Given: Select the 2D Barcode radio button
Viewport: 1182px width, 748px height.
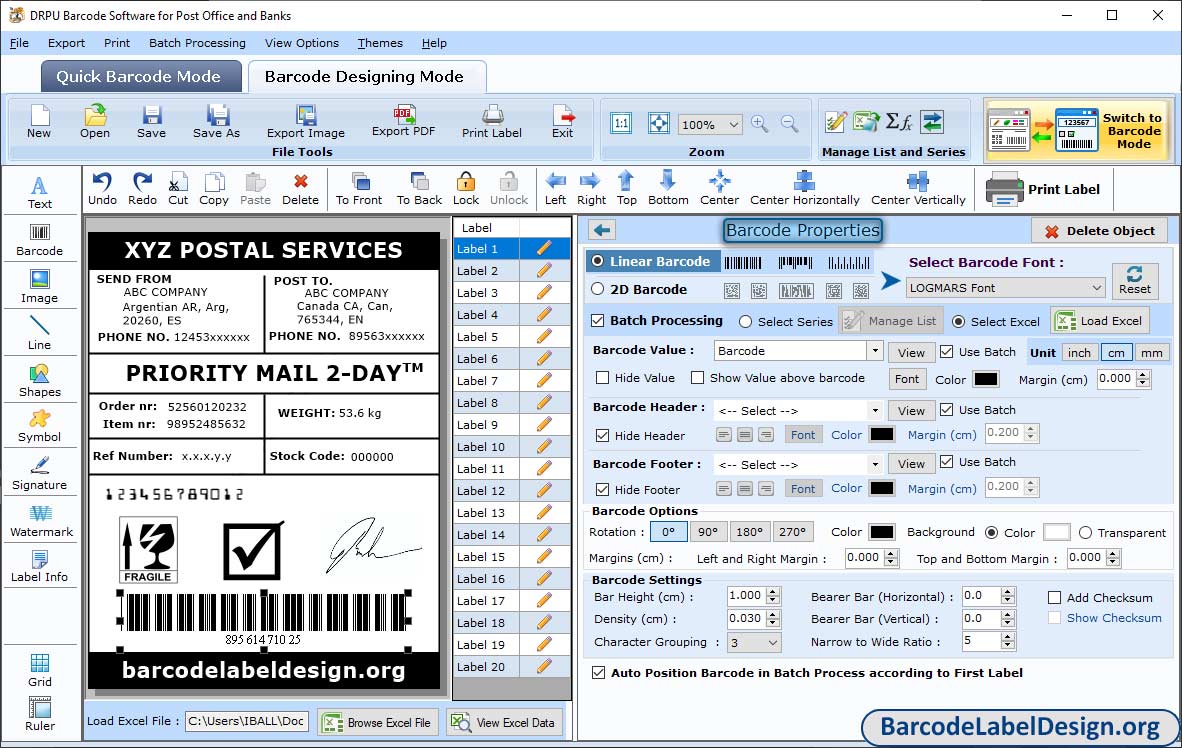Looking at the screenshot, I should tap(598, 289).
